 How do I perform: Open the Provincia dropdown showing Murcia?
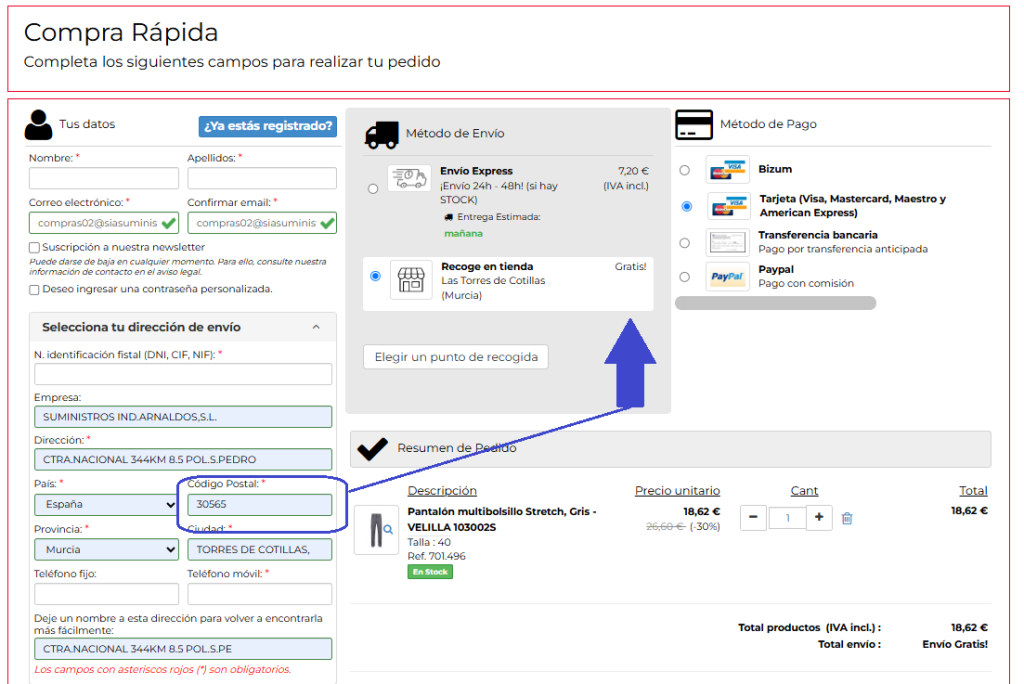pyautogui.click(x=106, y=549)
